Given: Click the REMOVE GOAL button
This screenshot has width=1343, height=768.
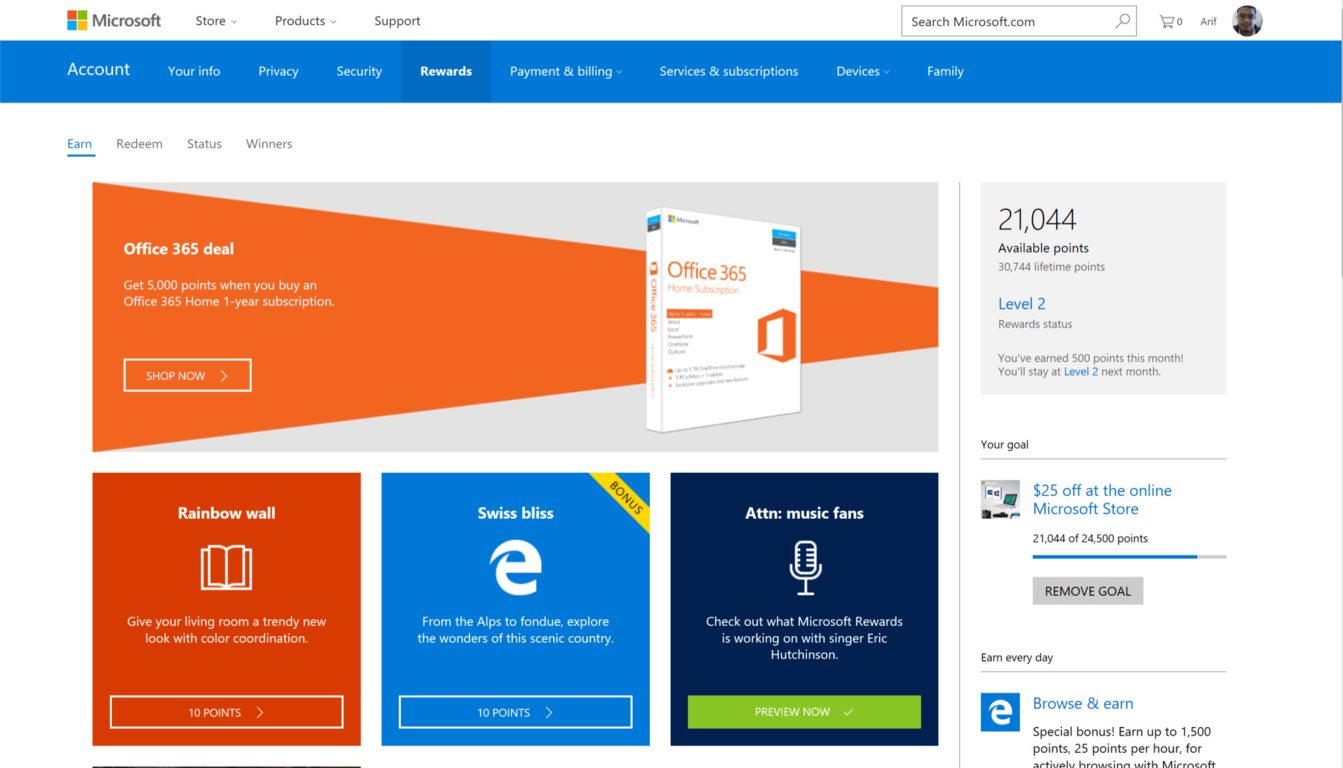Looking at the screenshot, I should pyautogui.click(x=1088, y=591).
